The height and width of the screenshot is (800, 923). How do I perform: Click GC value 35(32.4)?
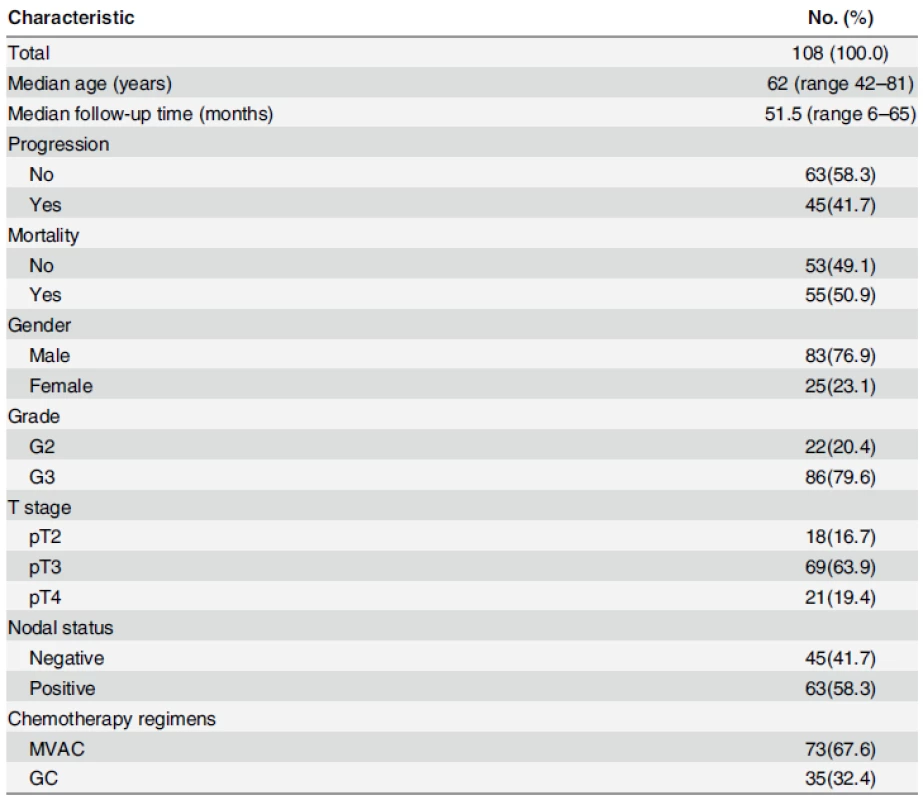840,778
